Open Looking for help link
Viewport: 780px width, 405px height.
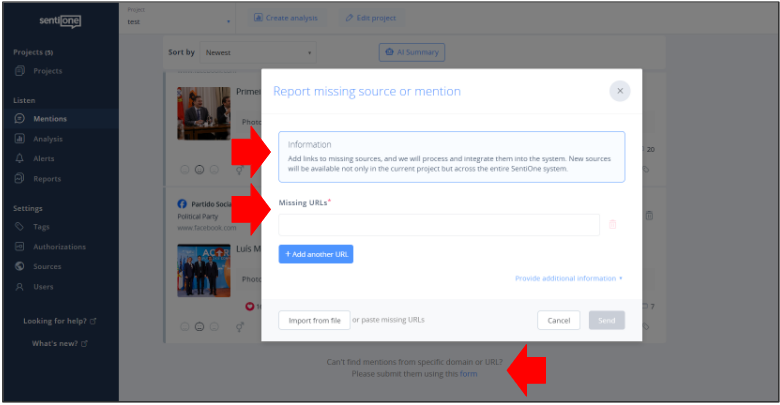coord(59,321)
